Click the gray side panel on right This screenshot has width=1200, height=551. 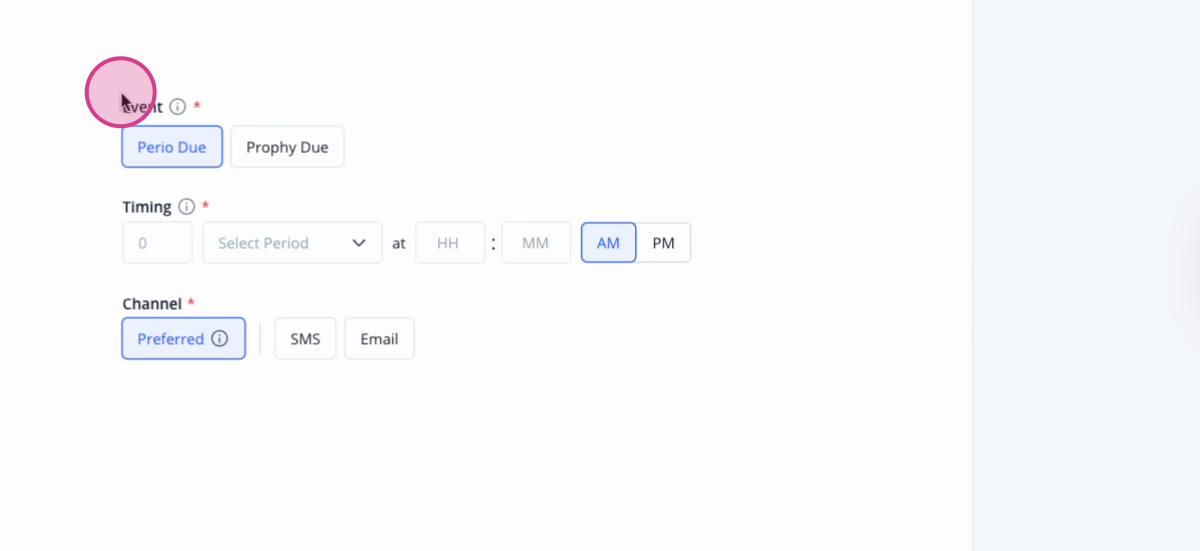1086,275
